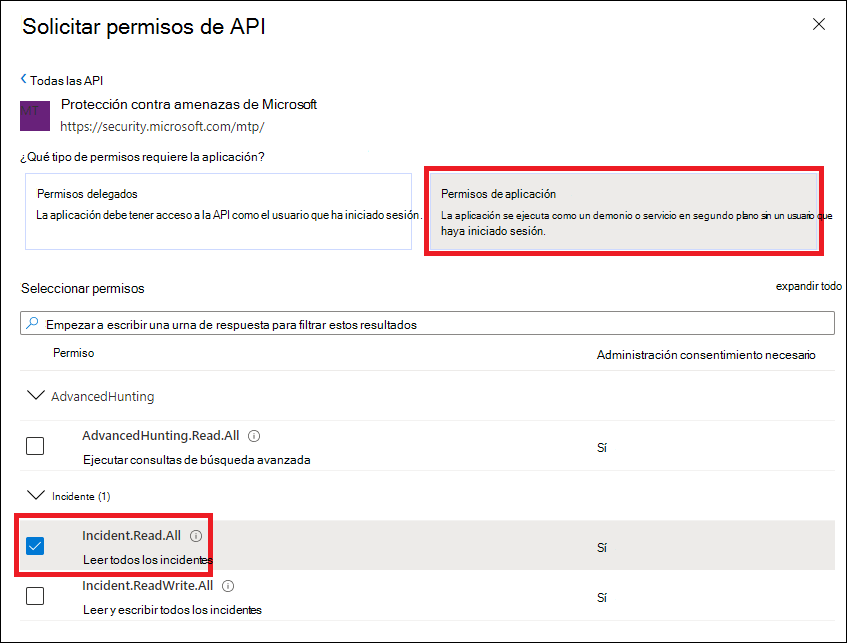The width and height of the screenshot is (847, 643).
Task: Click the Administración consentimiento necesario column header
Action: coord(706,355)
